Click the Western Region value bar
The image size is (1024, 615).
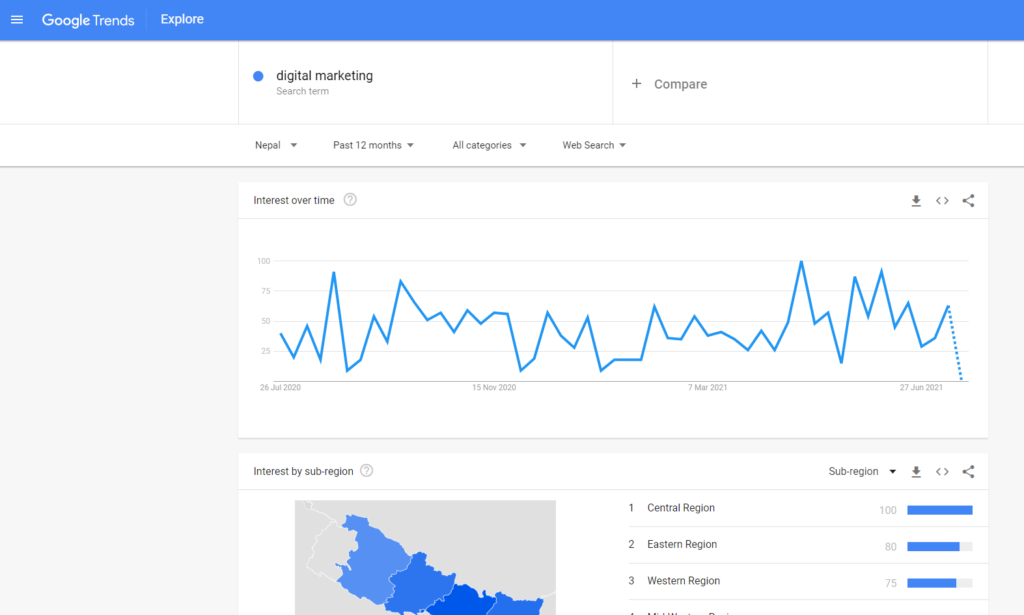click(940, 583)
